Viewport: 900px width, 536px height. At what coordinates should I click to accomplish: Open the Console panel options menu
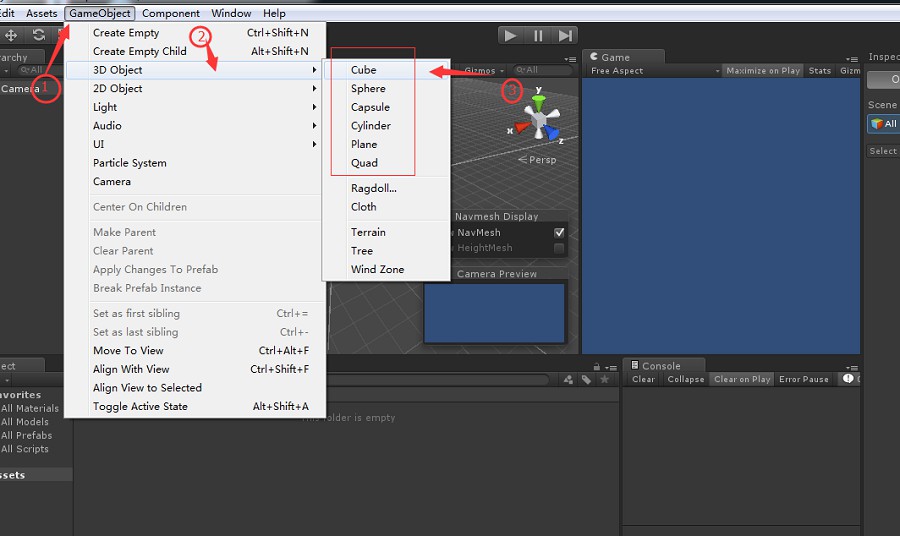(x=852, y=367)
